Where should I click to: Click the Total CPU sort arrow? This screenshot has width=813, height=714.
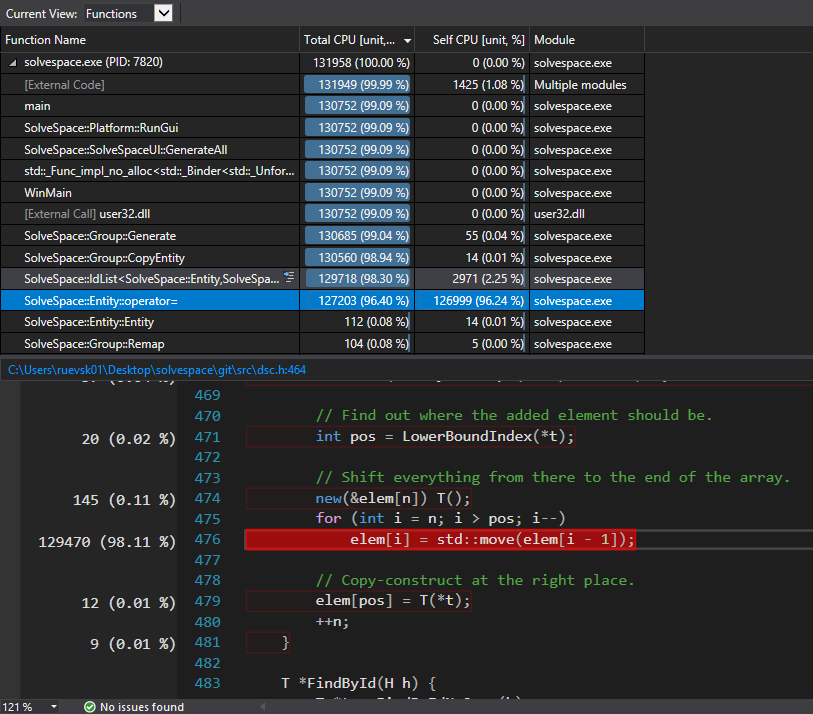tap(408, 41)
